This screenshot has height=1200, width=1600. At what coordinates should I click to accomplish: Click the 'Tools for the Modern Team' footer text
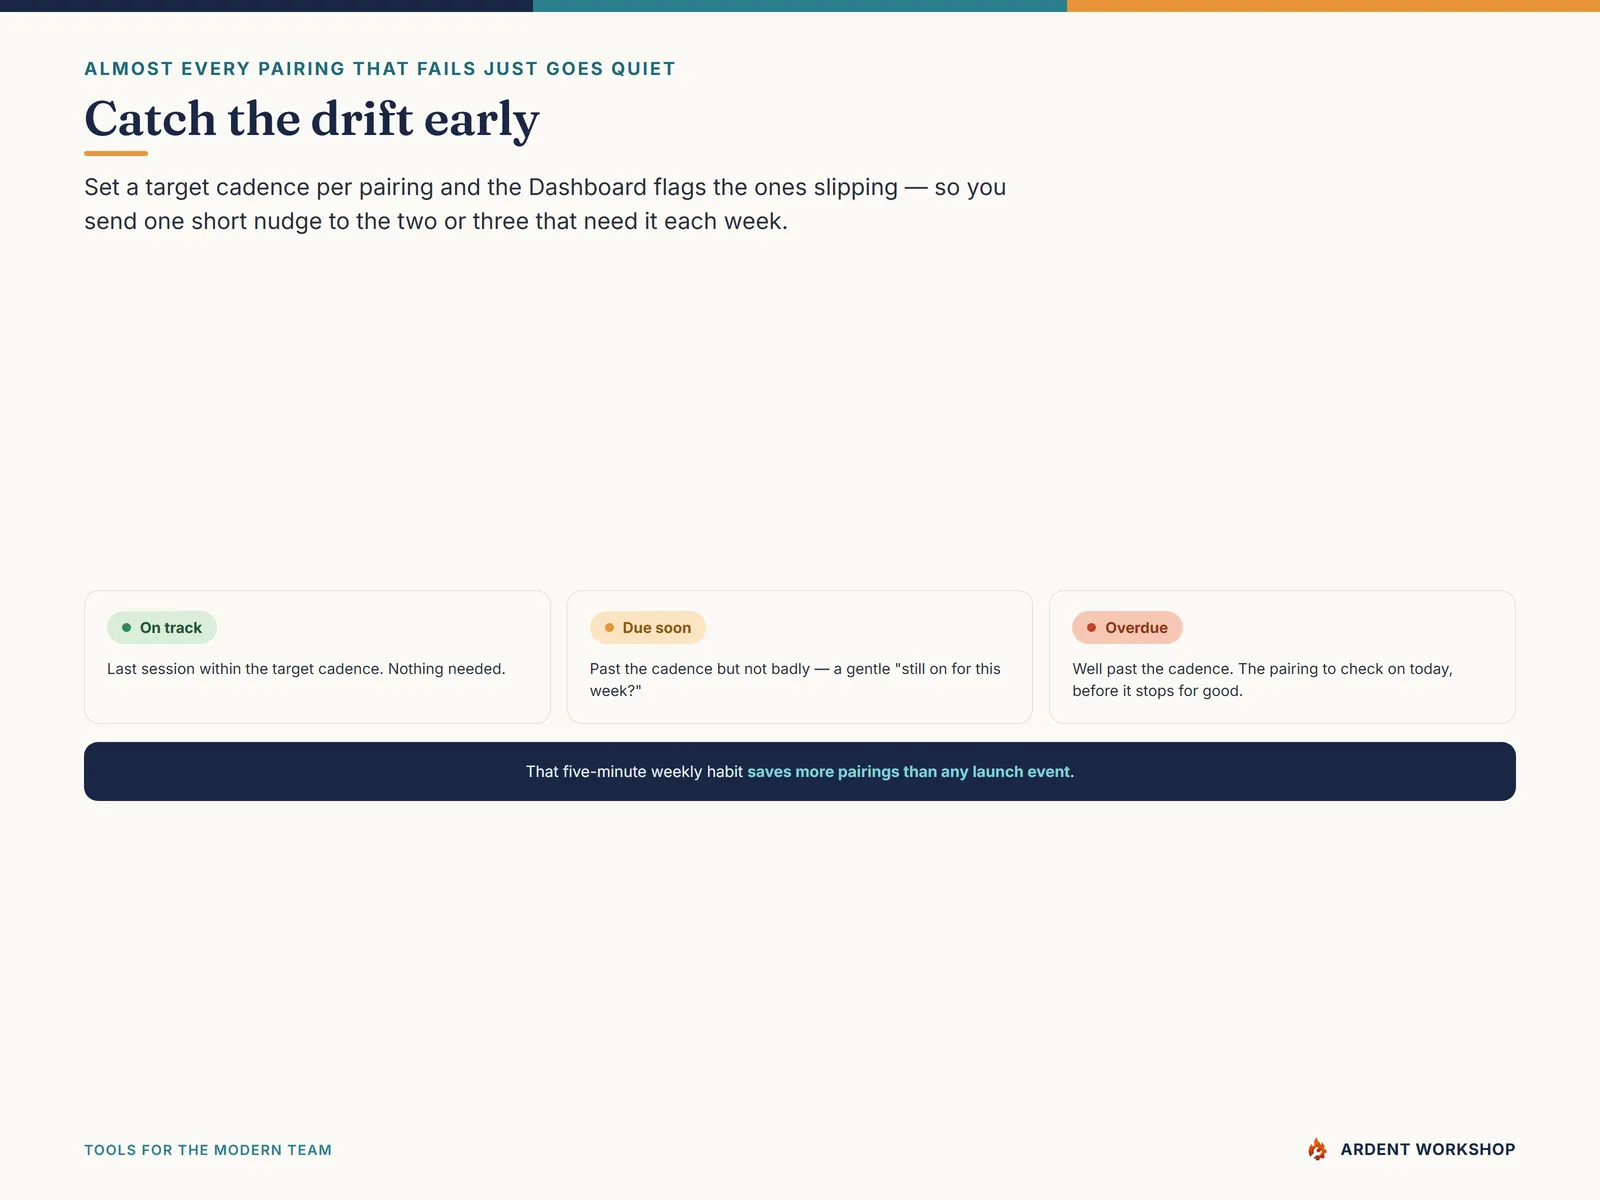point(208,1150)
